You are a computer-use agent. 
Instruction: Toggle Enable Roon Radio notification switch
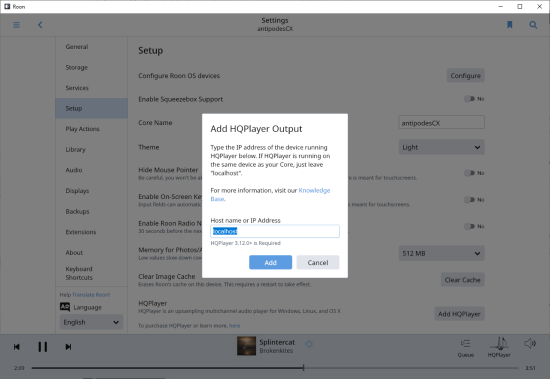tap(469, 226)
